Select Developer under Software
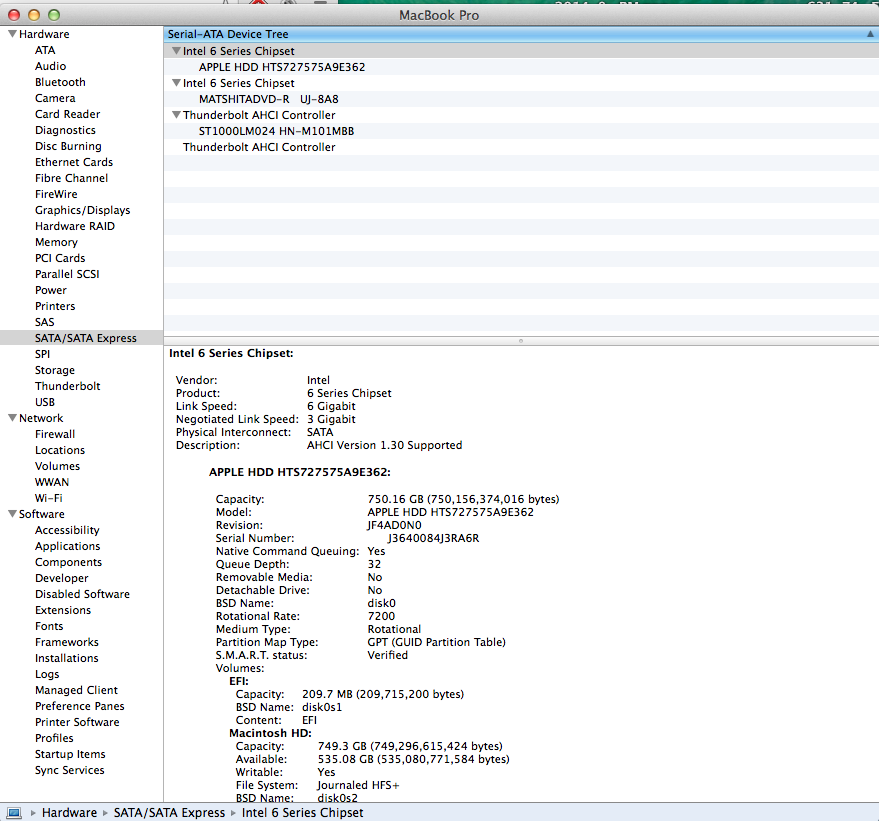Screen dimensions: 879x821 [62, 578]
